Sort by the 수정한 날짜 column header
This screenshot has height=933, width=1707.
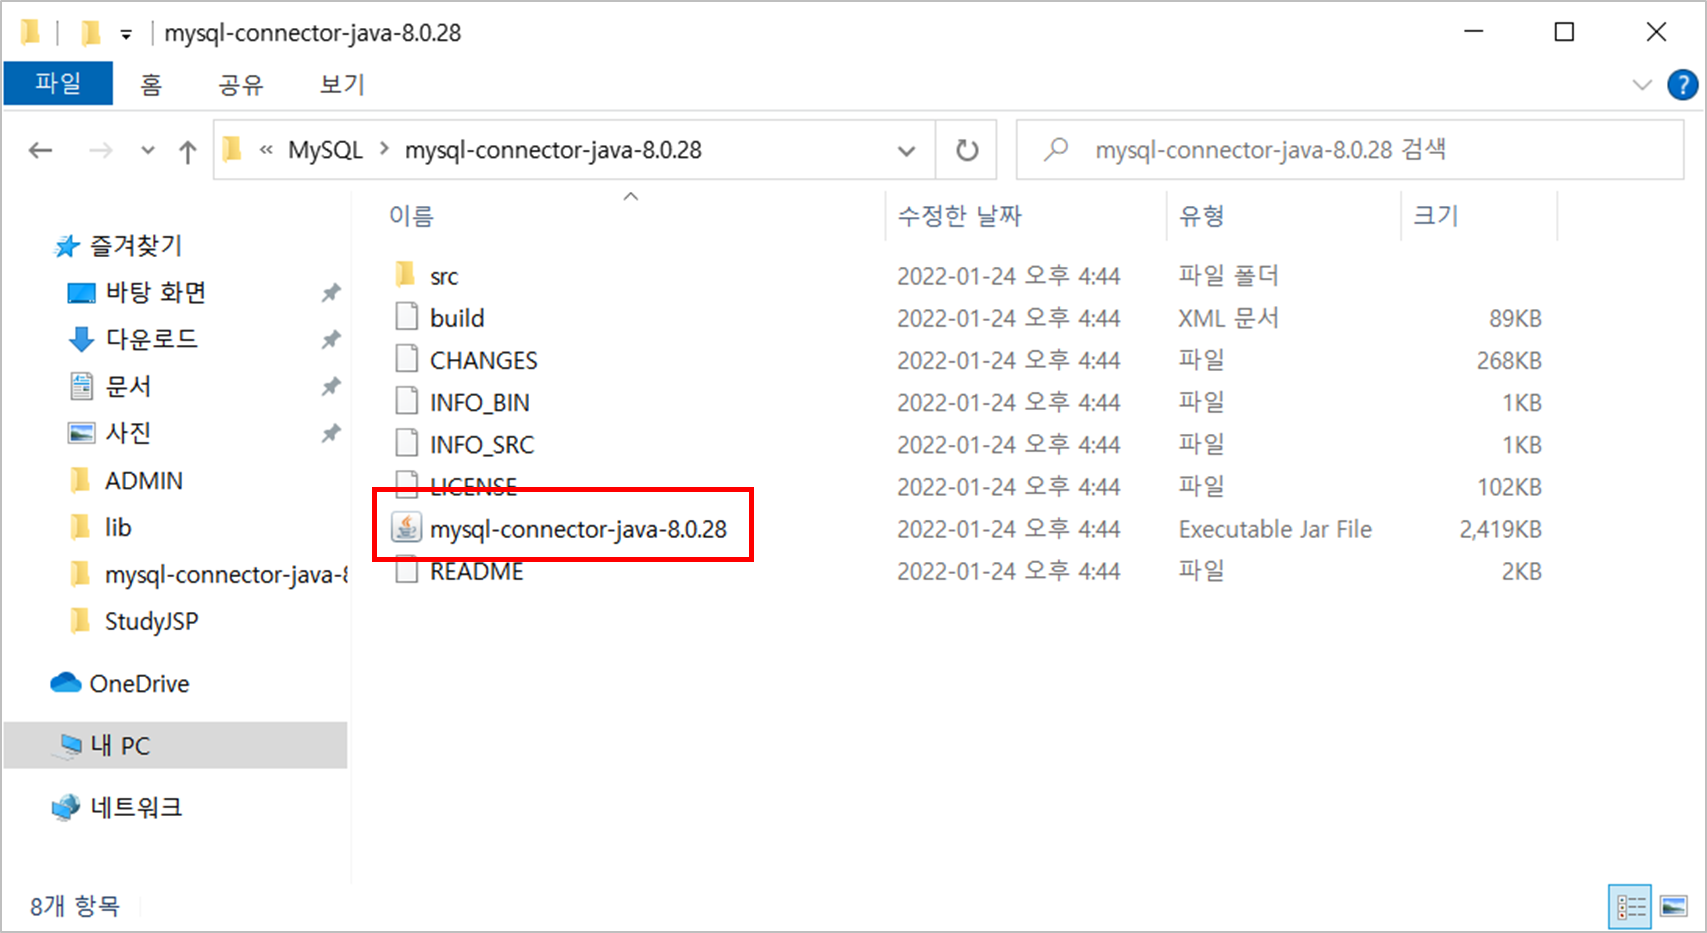(x=959, y=216)
